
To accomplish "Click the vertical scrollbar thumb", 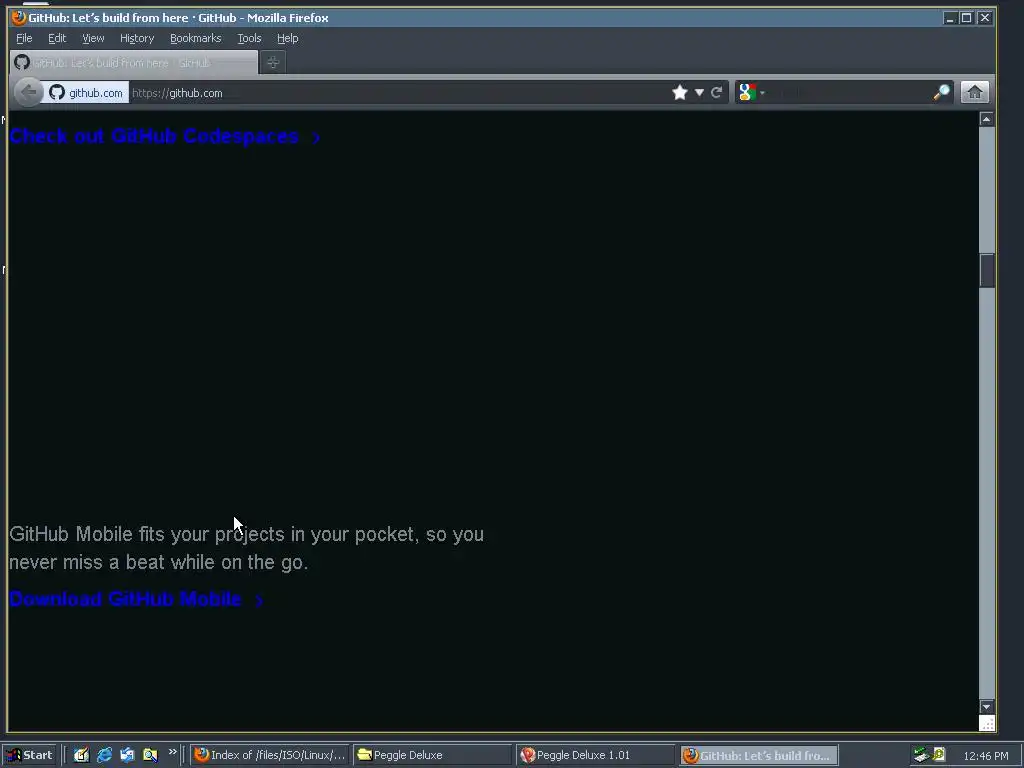I will [x=986, y=270].
